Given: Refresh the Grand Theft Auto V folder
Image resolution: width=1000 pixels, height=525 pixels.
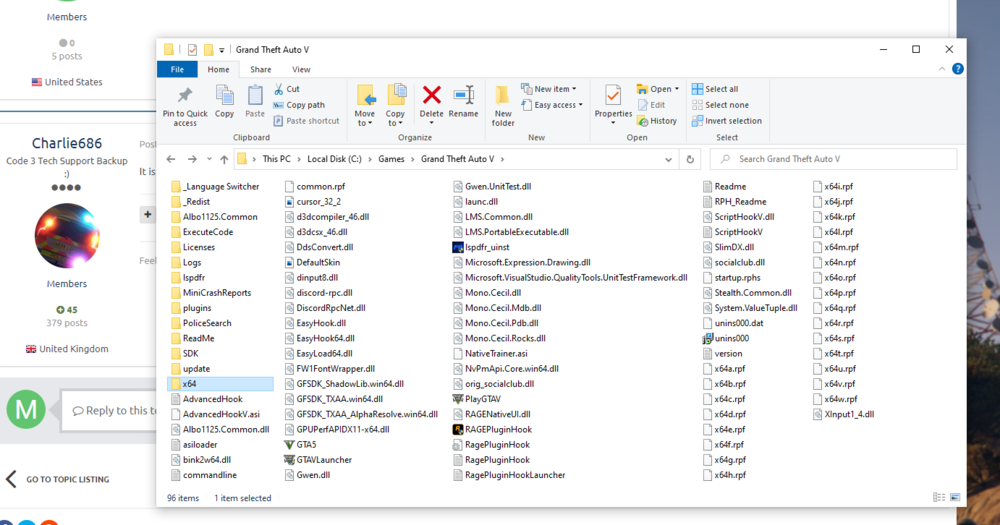Looking at the screenshot, I should (690, 159).
